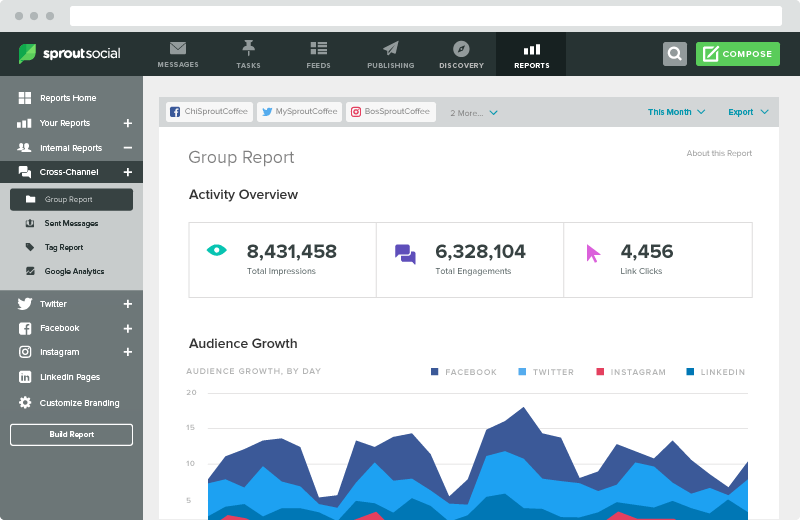This screenshot has height=520, width=800.
Task: Open the This Month date dropdown
Action: (x=676, y=112)
